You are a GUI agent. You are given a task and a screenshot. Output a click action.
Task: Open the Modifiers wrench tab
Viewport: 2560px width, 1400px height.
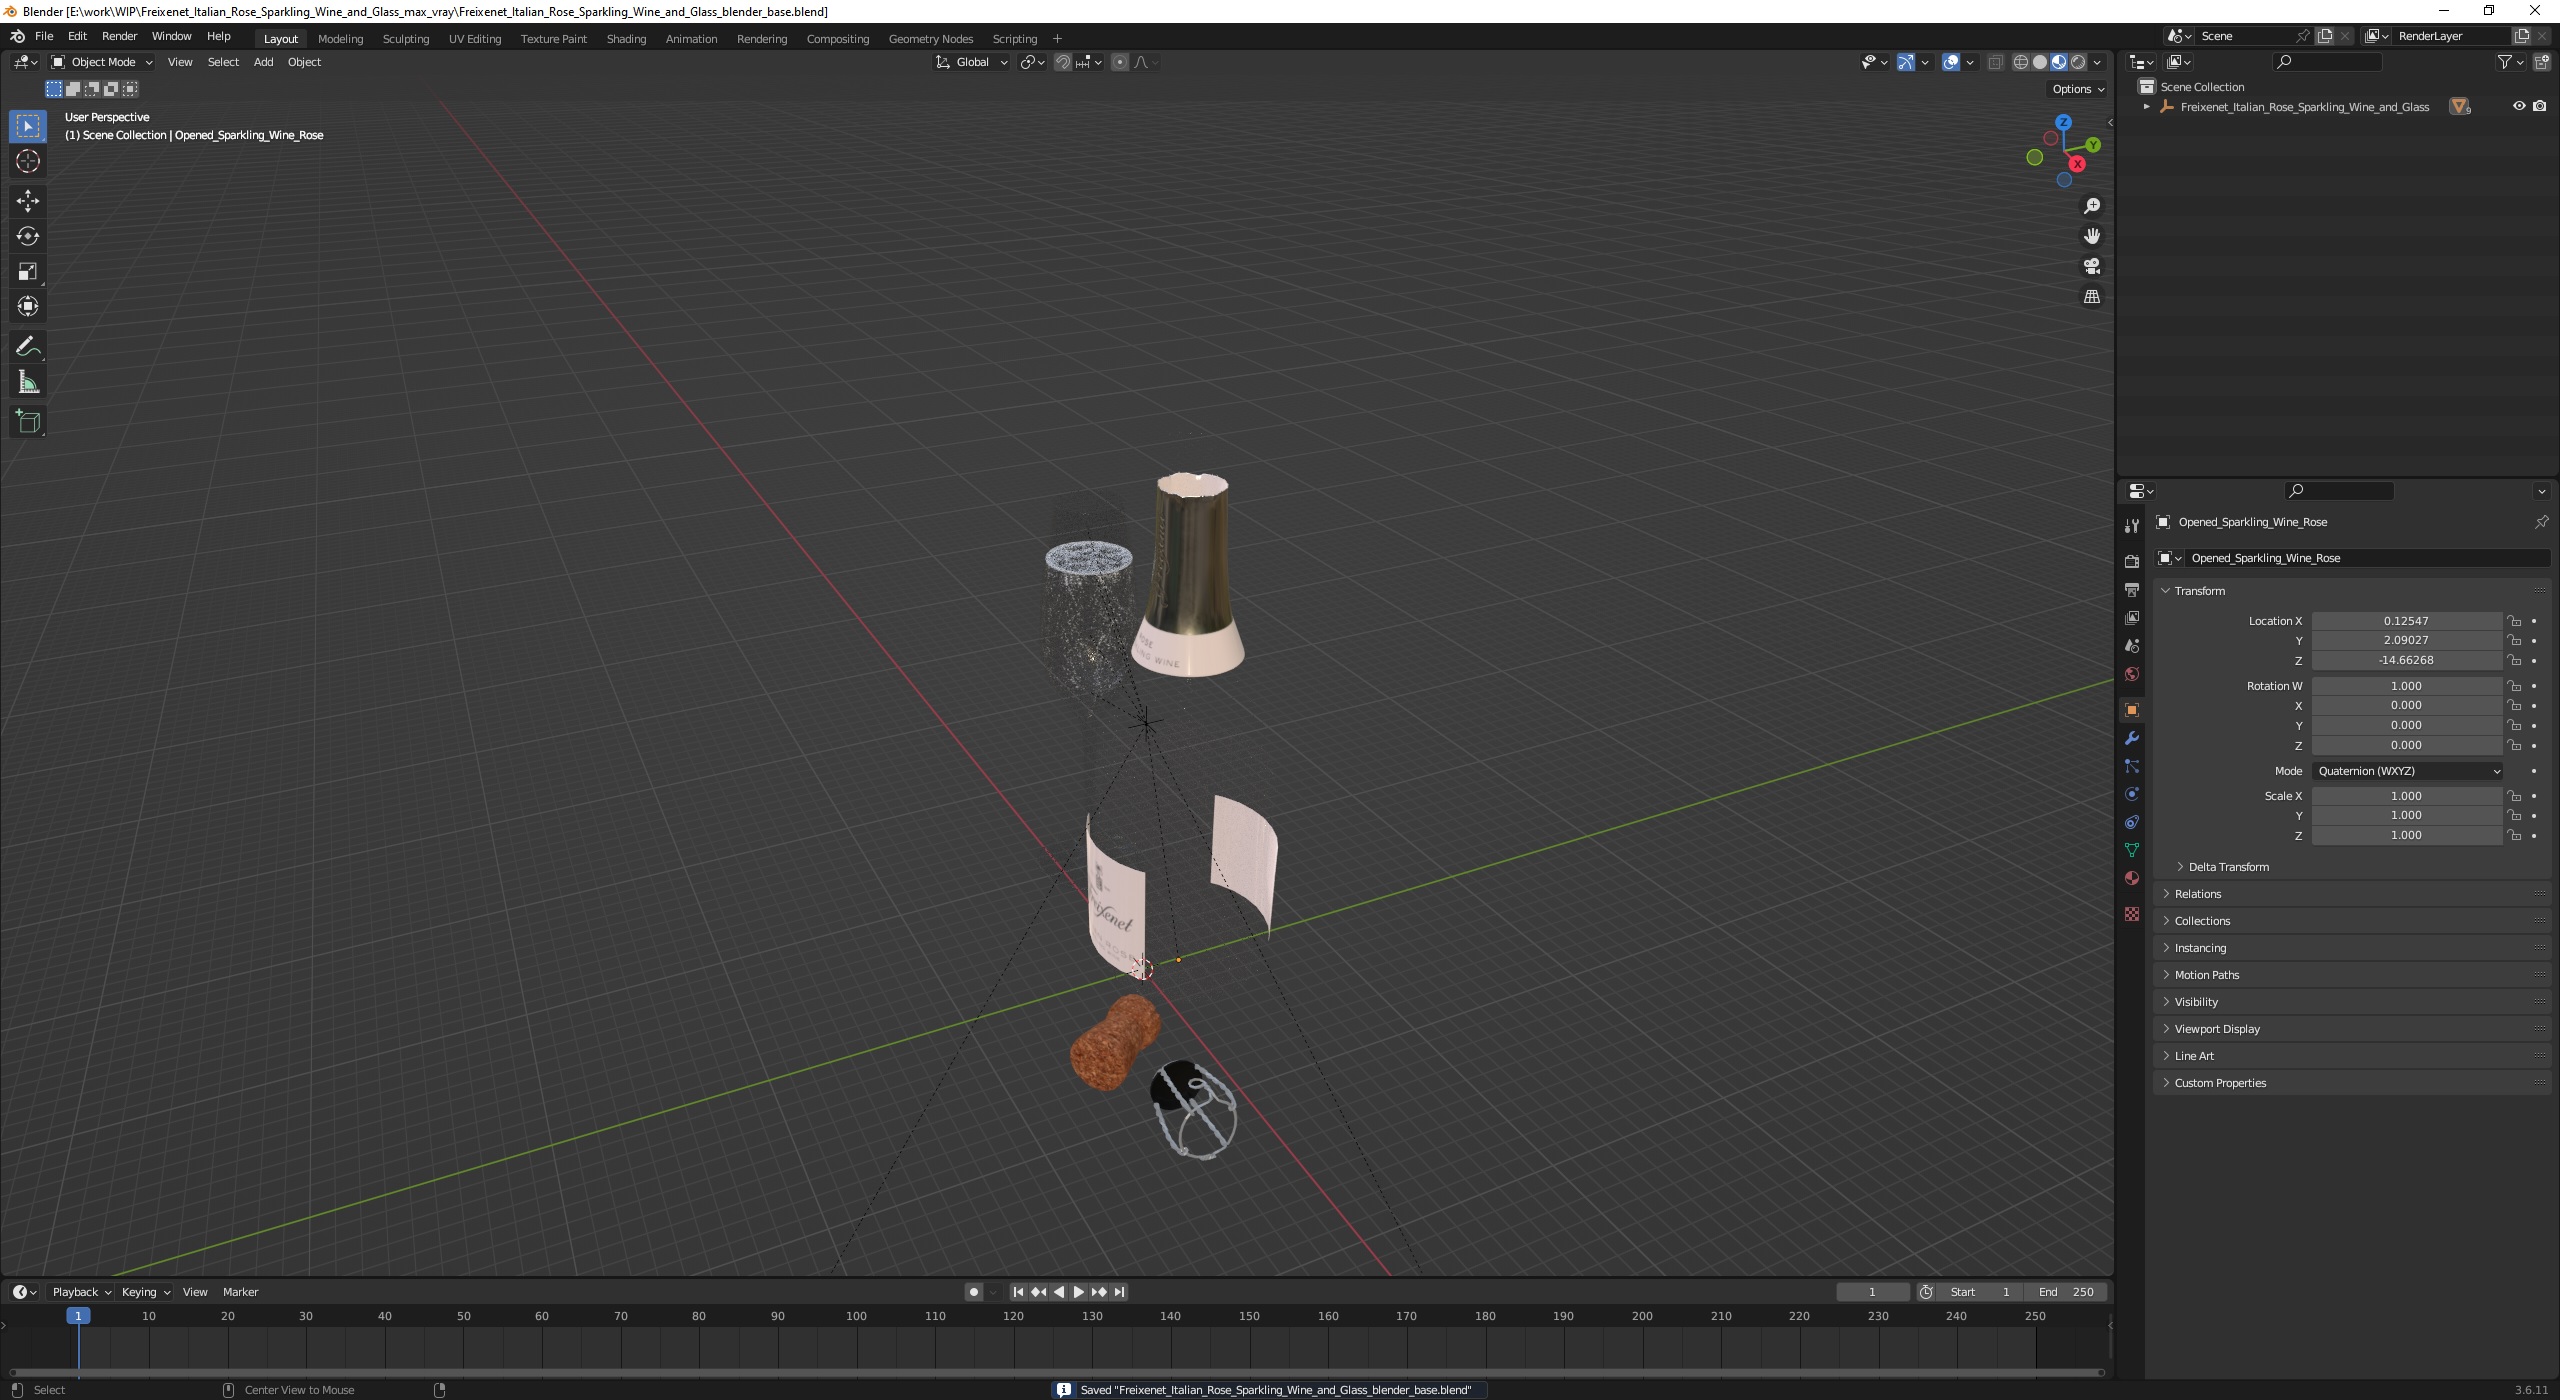[2132, 738]
